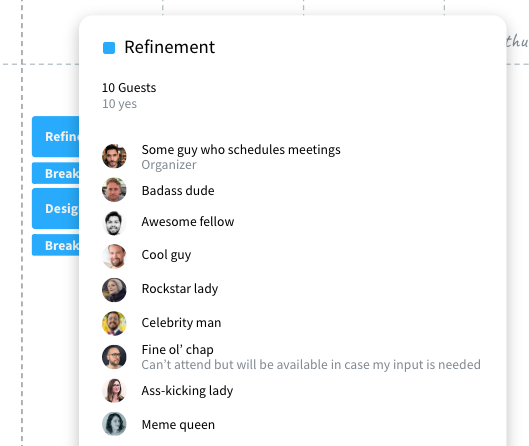Image resolution: width=529 pixels, height=446 pixels.
Task: Click Ass-kicking lady's avatar
Action: pyautogui.click(x=114, y=390)
